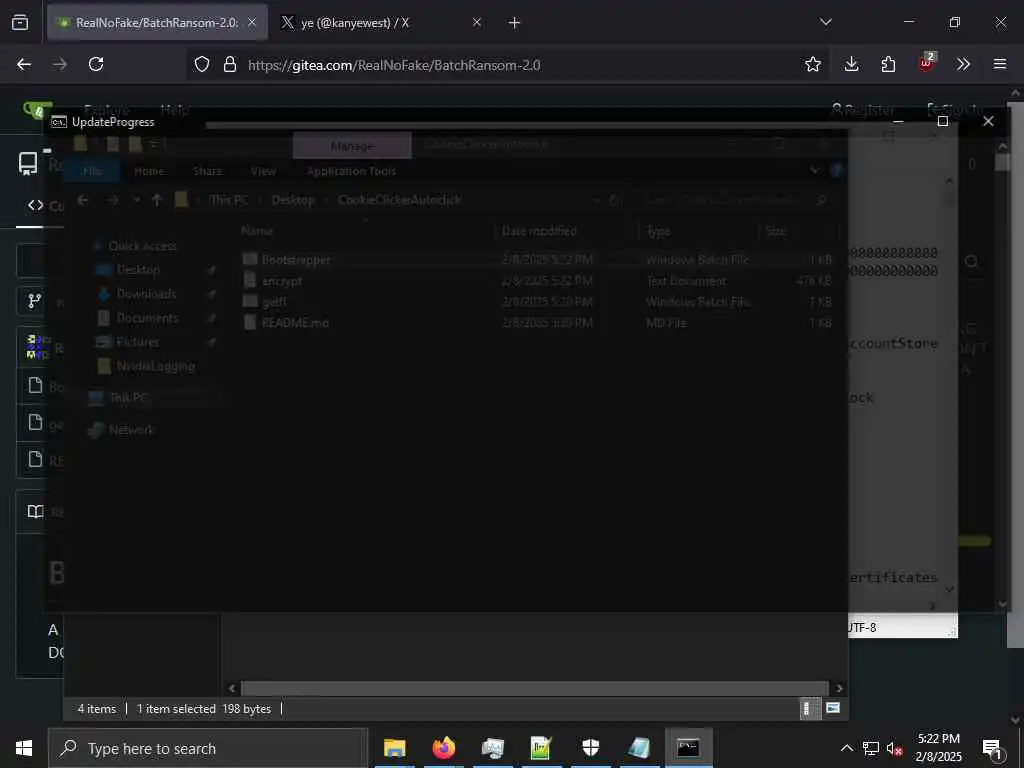1024x768 pixels.
Task: Open Notepad++ from the taskbar
Action: 541,748
